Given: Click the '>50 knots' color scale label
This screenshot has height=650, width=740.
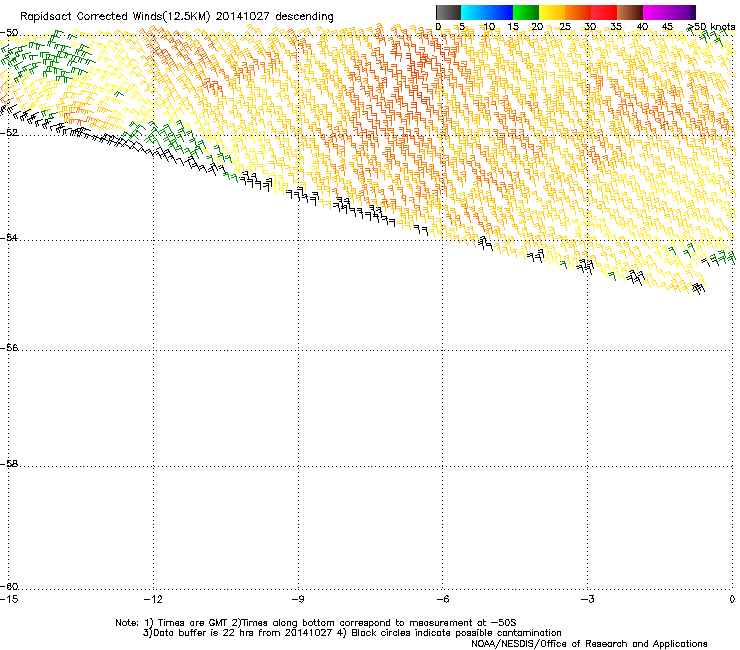Looking at the screenshot, I should 711,27.
